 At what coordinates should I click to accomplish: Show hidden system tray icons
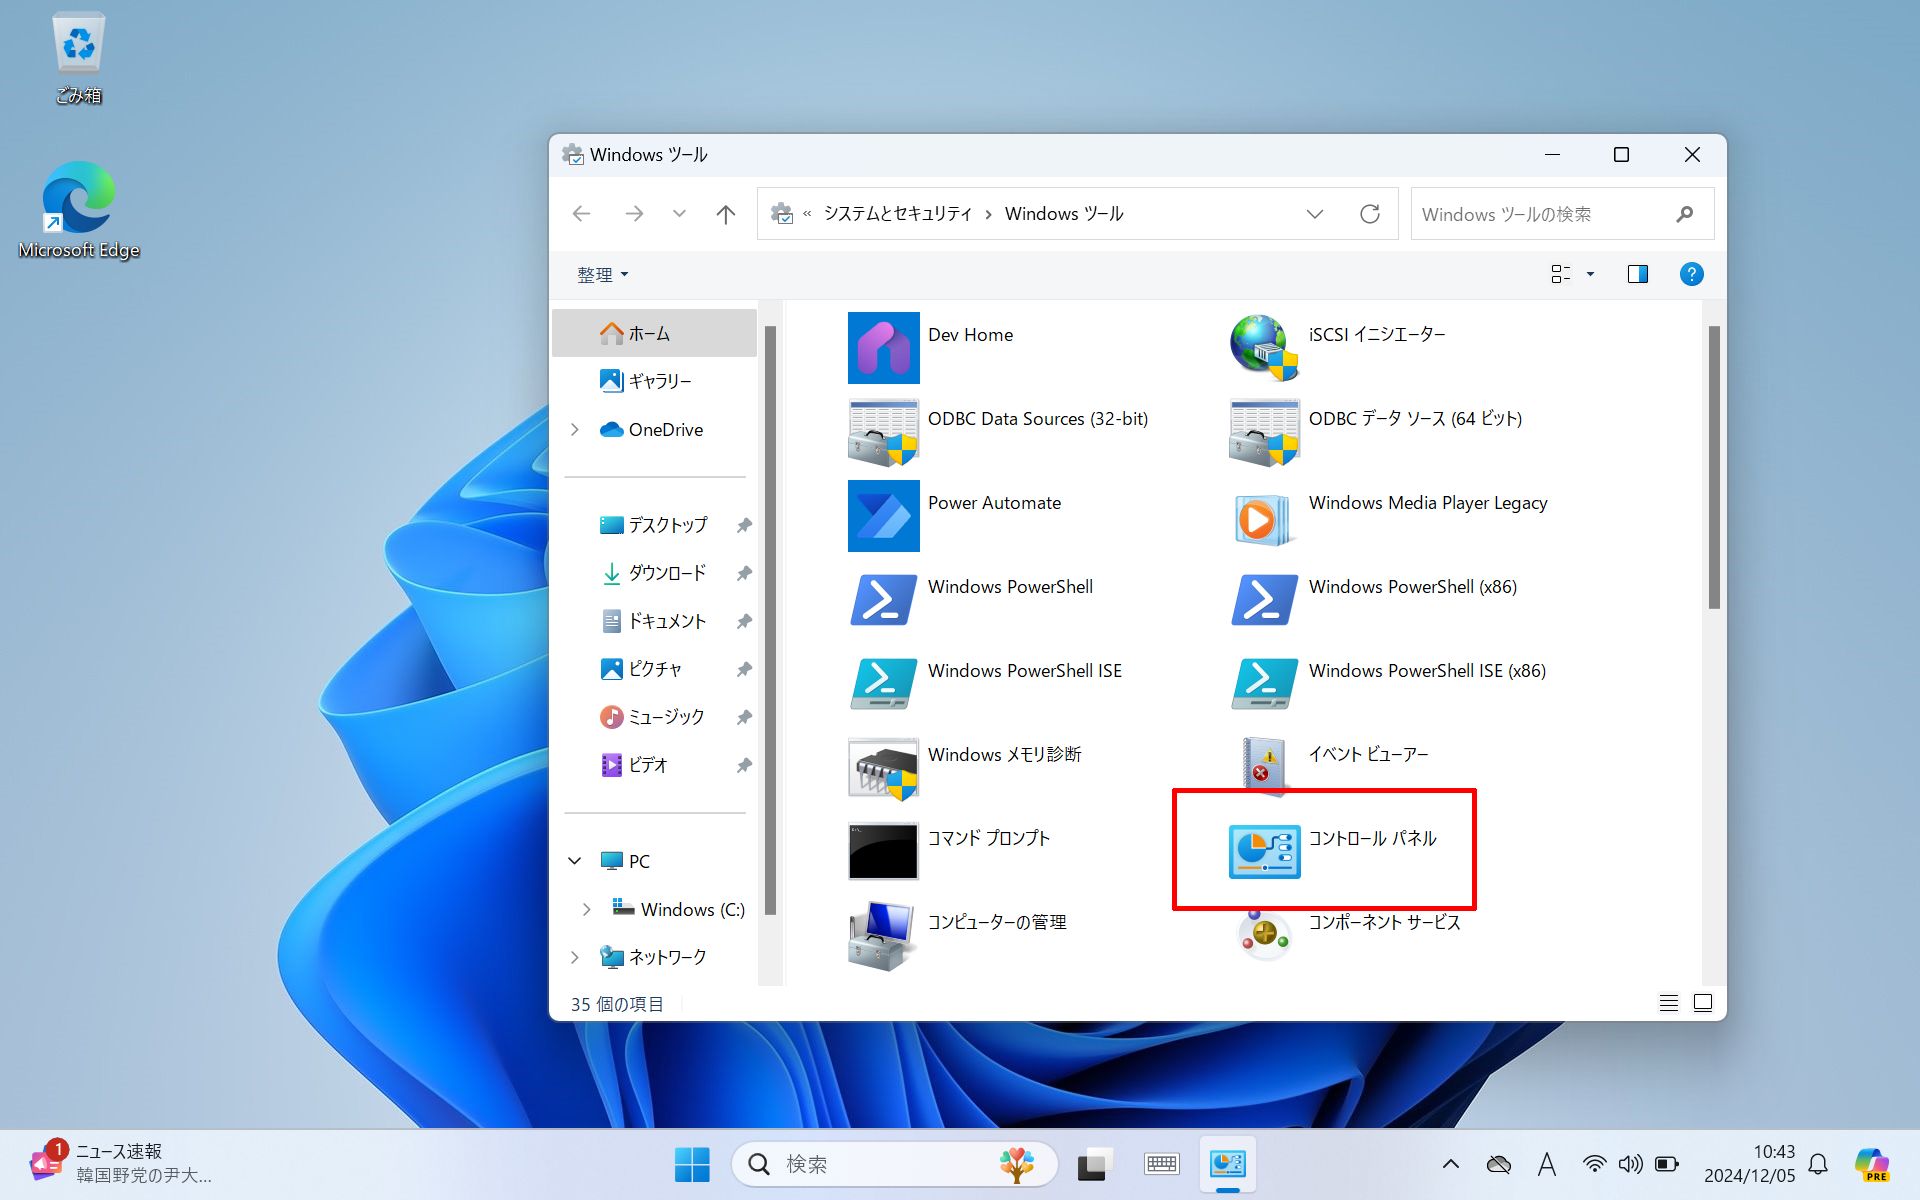(1450, 1164)
